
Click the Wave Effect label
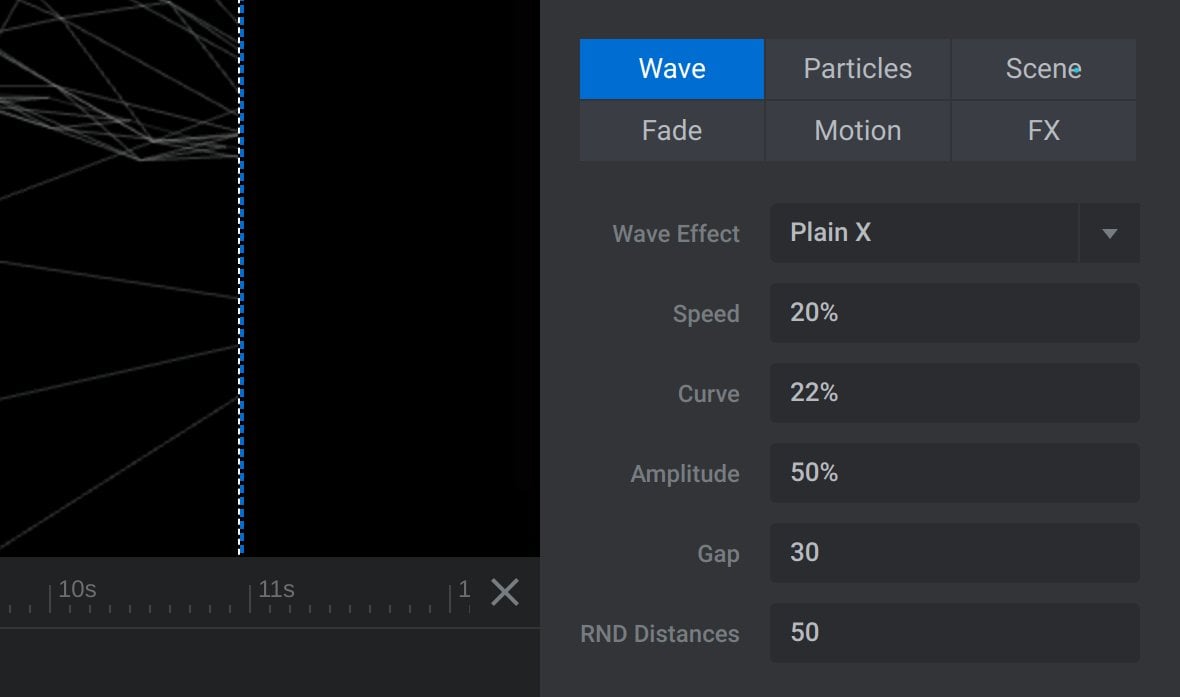675,234
